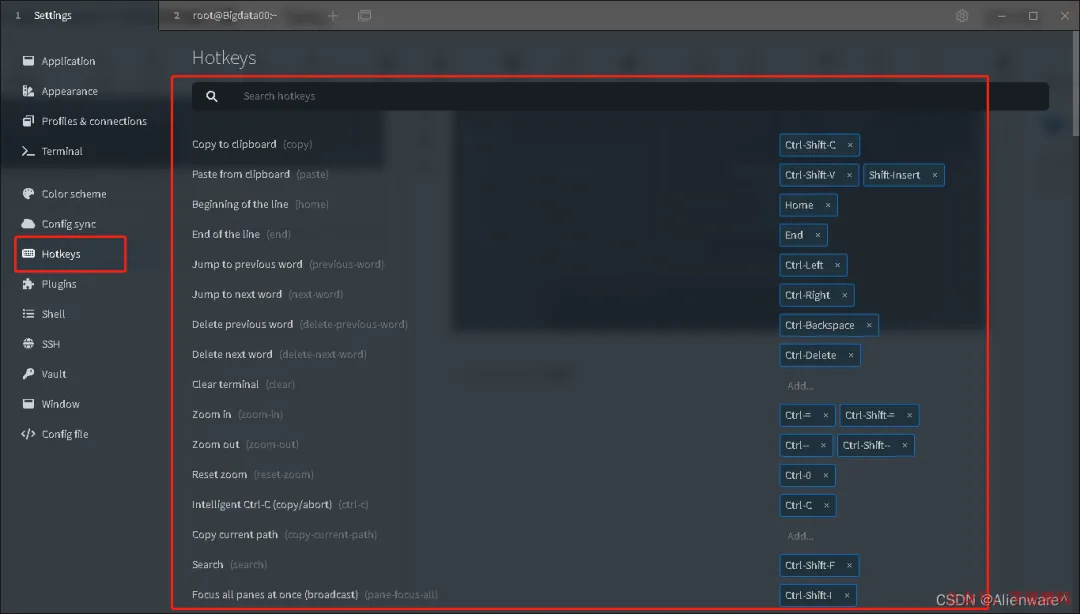Remove Ctrl-C intelligent copy hotkey
The height and width of the screenshot is (614, 1080).
click(826, 505)
